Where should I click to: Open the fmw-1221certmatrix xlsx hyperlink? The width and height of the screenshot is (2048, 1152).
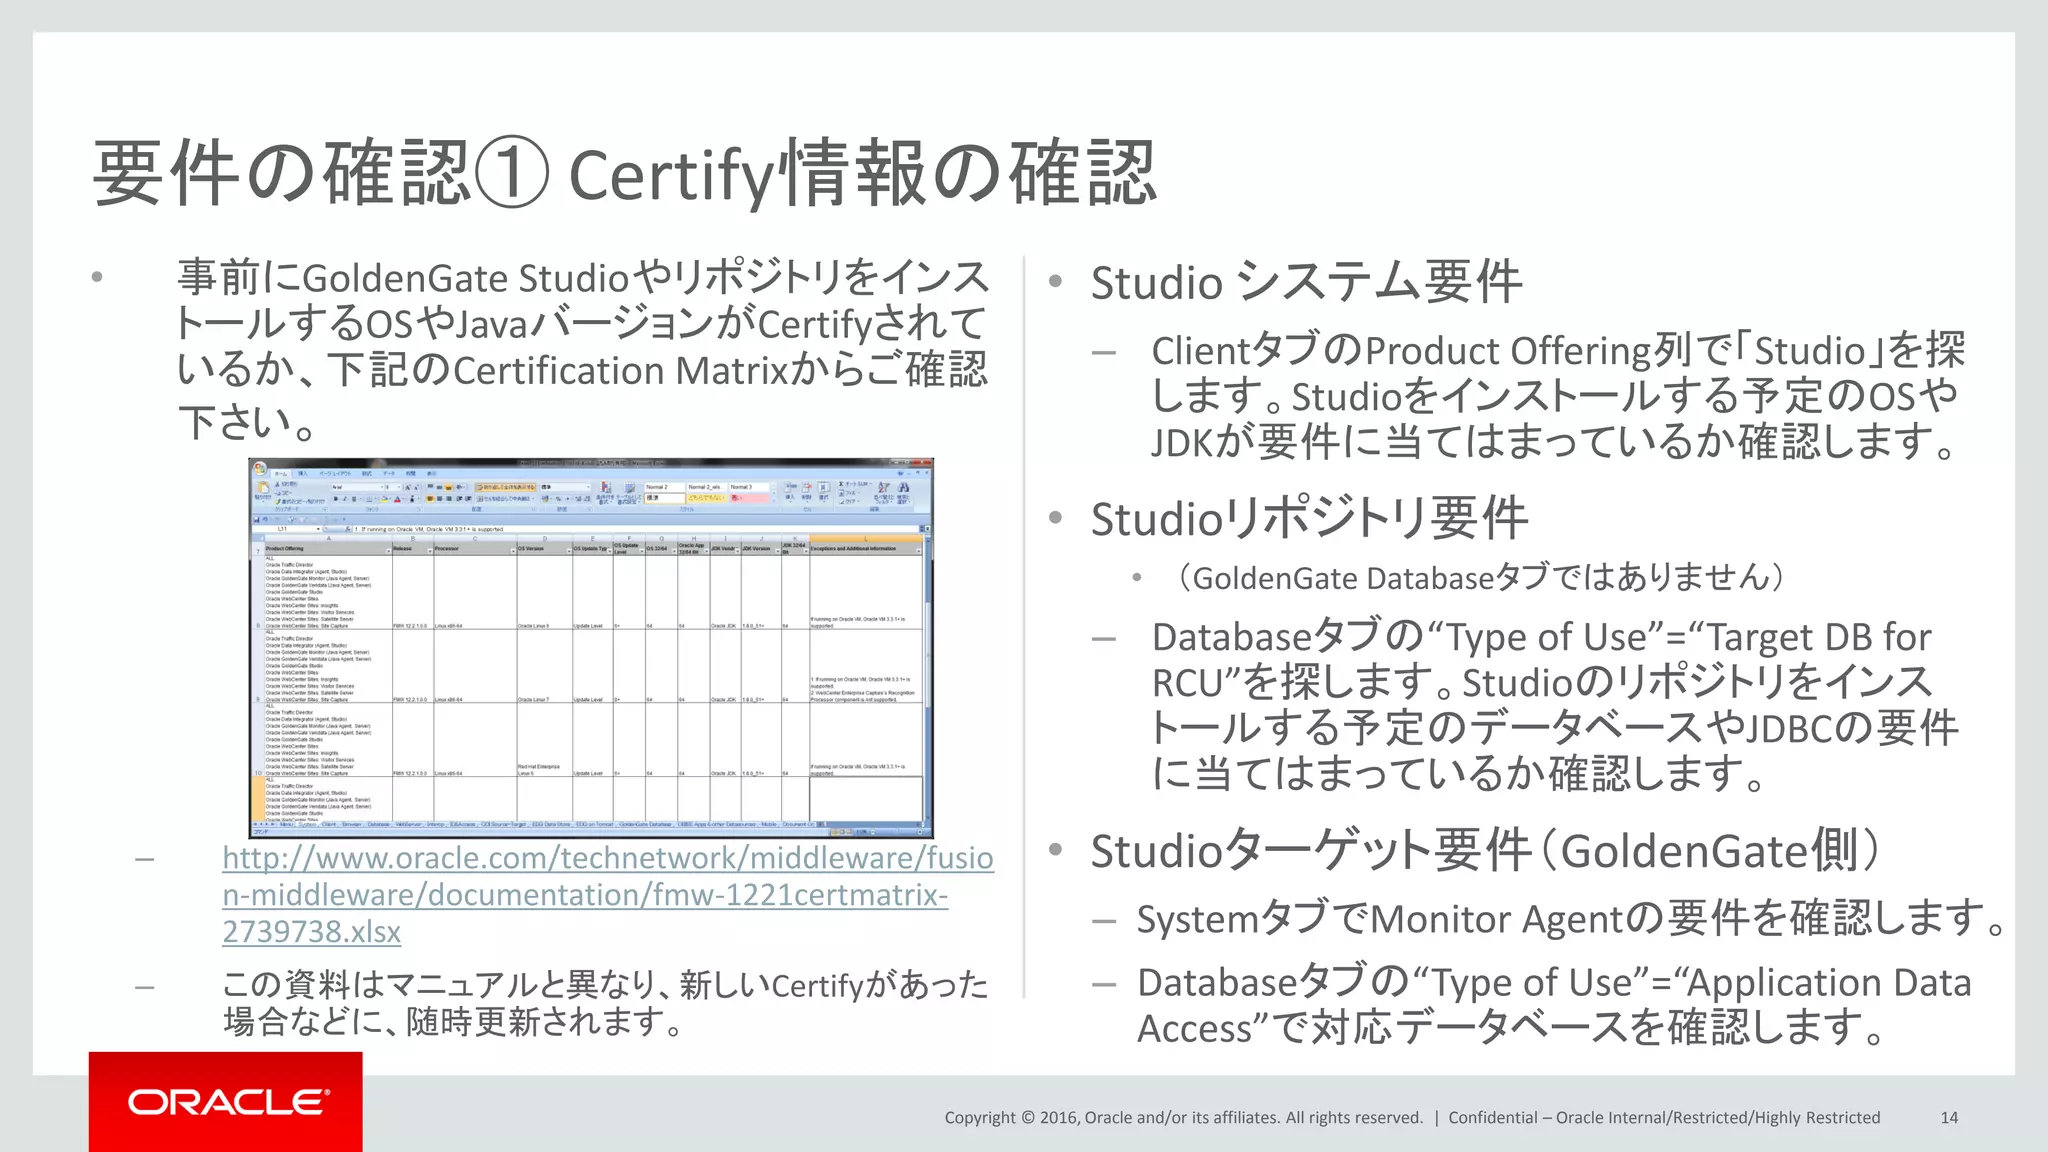click(608, 894)
